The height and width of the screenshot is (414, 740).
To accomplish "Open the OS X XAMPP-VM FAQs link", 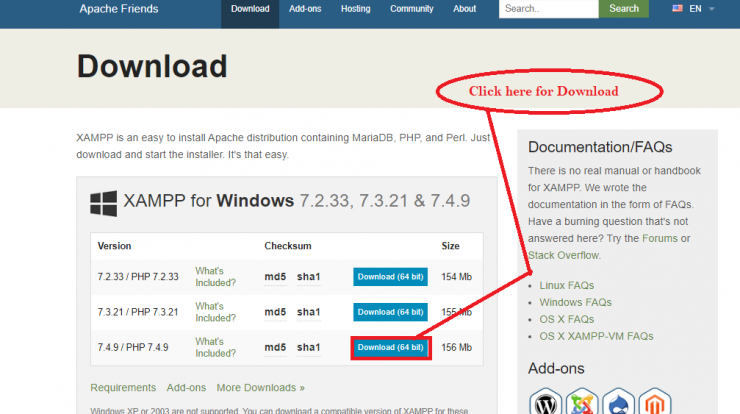I will click(x=596, y=337).
